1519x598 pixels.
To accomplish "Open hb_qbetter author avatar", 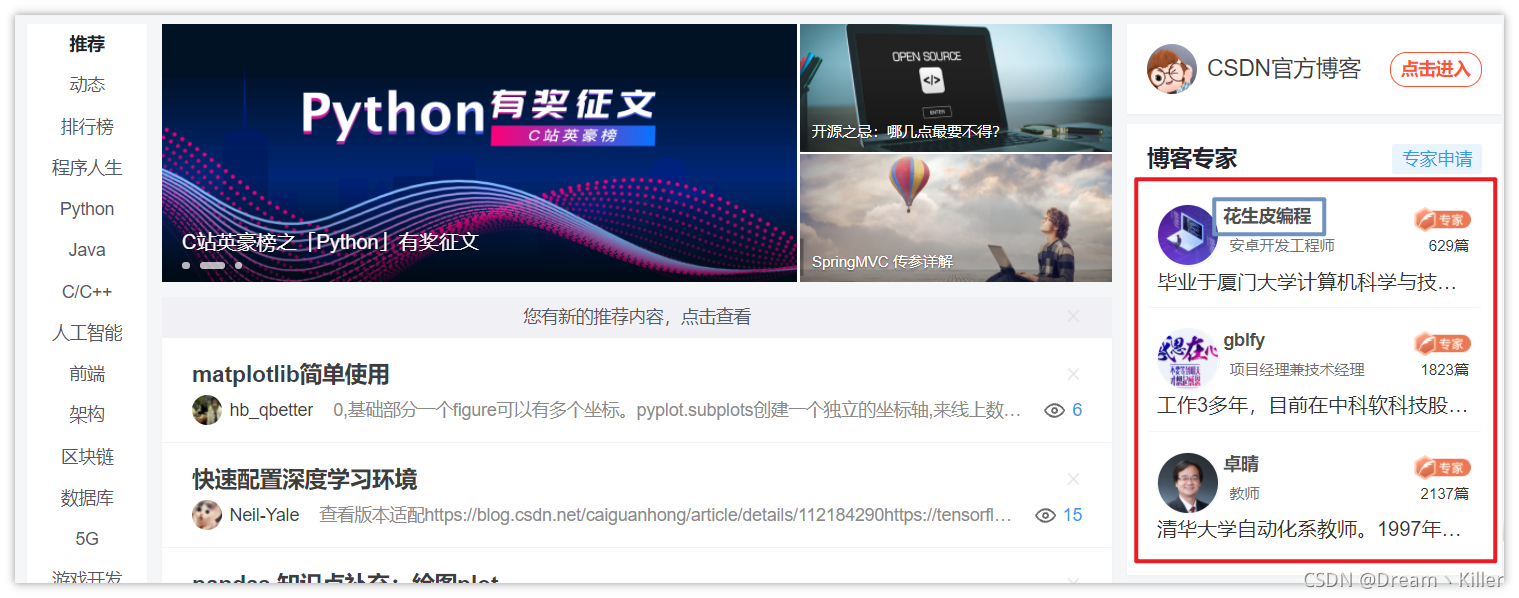I will tap(207, 410).
